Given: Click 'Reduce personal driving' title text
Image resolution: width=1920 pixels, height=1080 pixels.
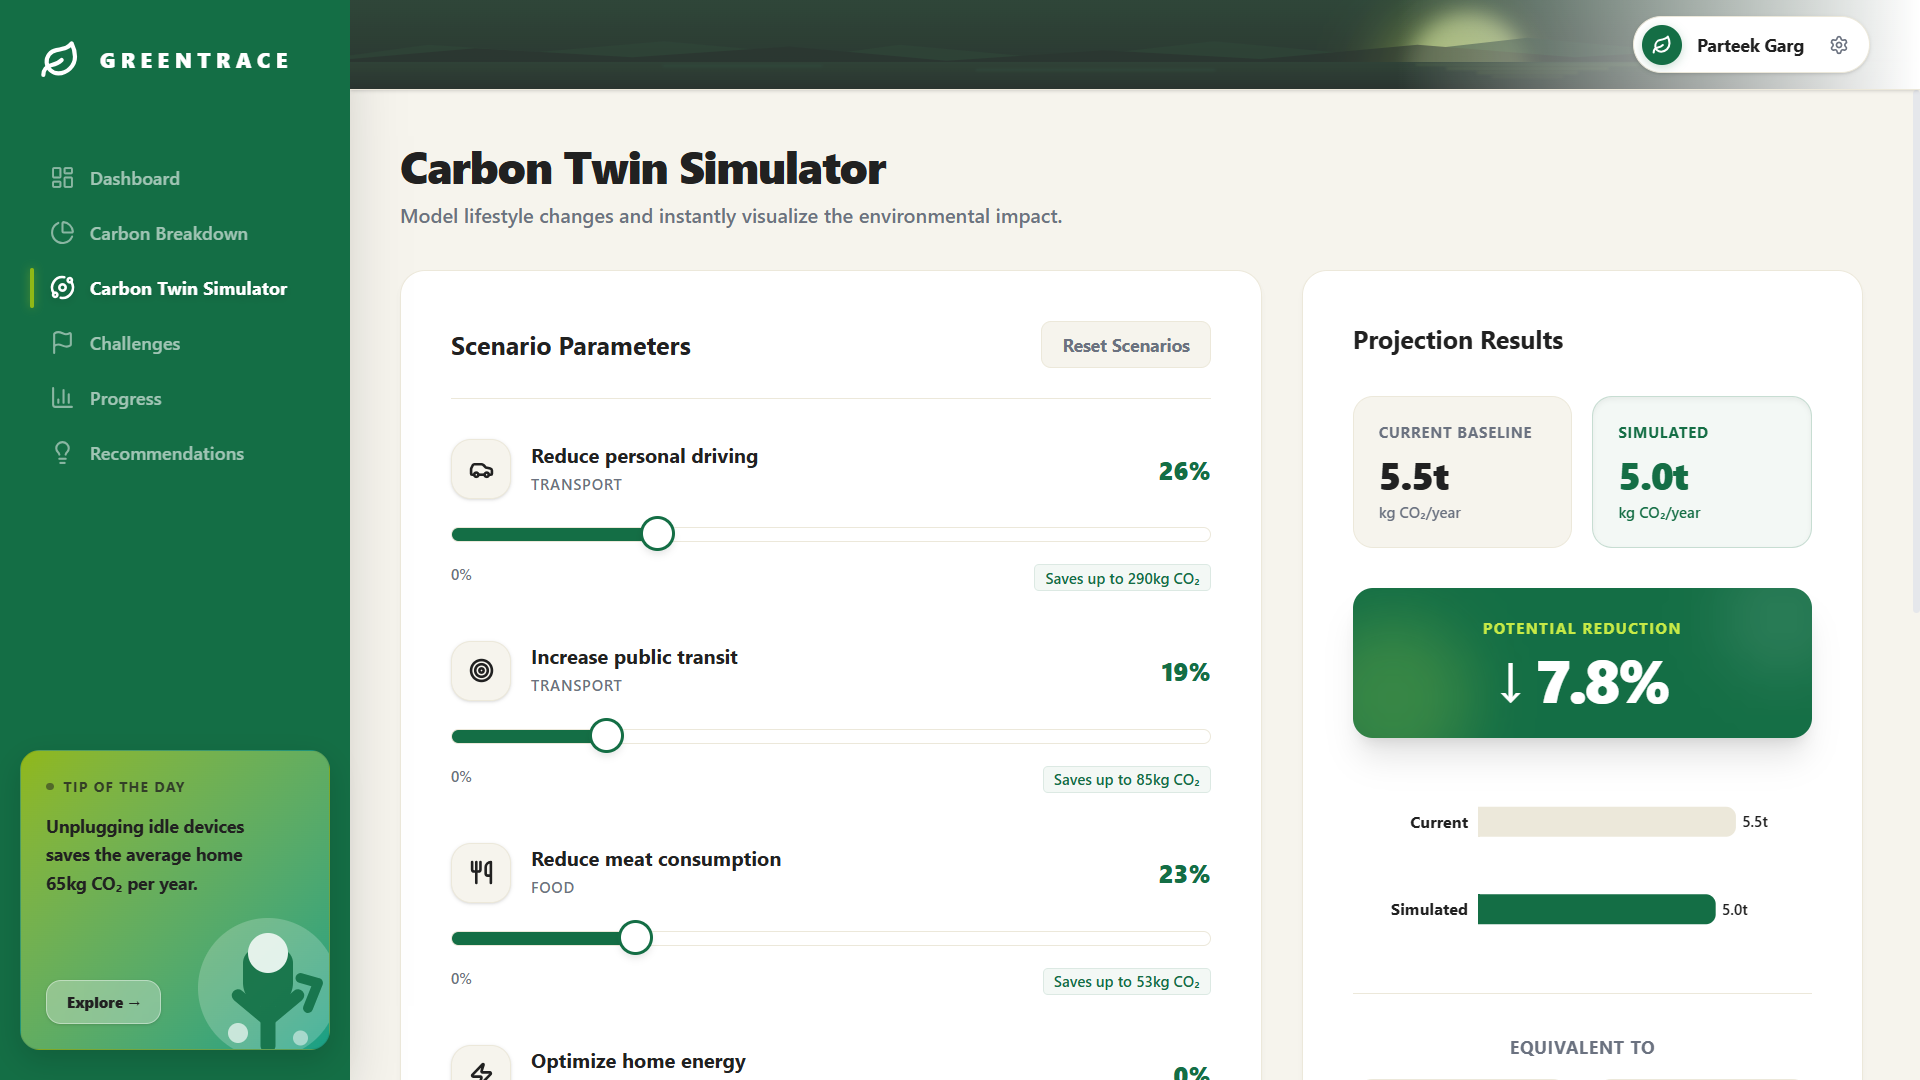Looking at the screenshot, I should click(644, 456).
